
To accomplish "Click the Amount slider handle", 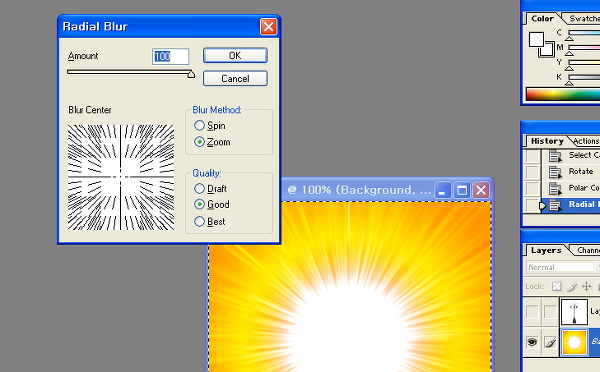I will click(191, 74).
